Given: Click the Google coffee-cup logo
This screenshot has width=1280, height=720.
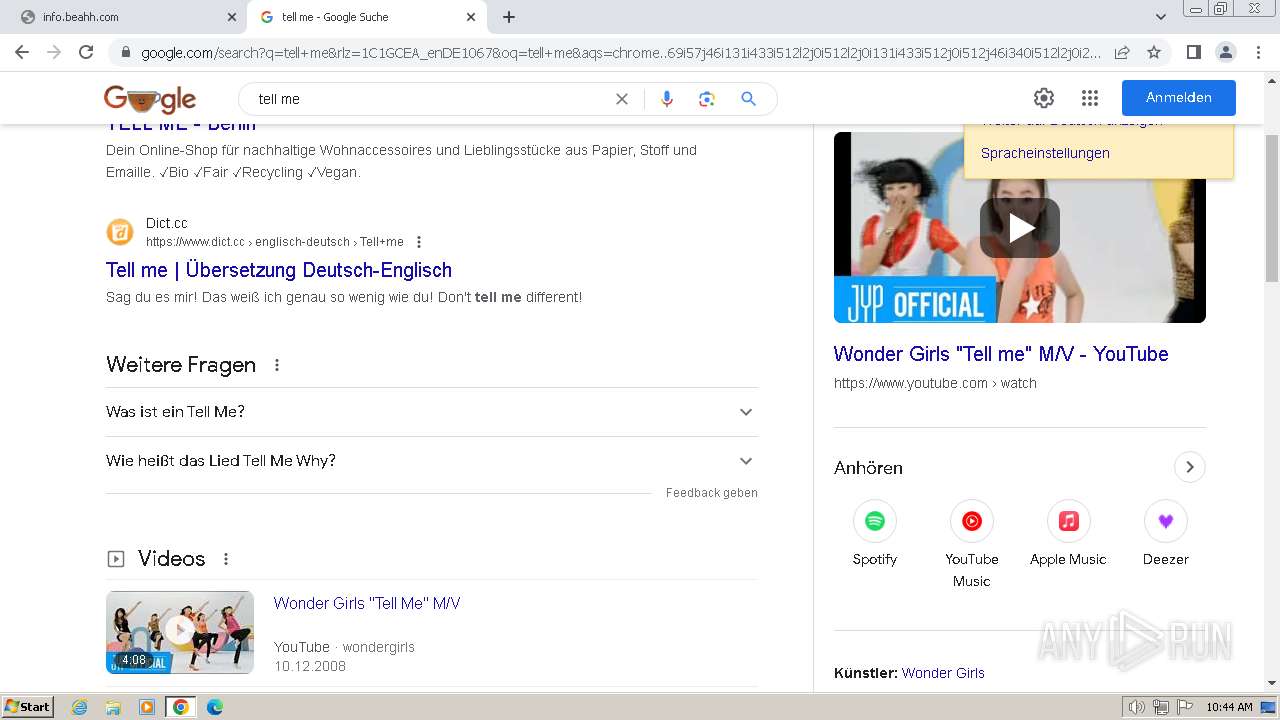Looking at the screenshot, I should click(150, 99).
